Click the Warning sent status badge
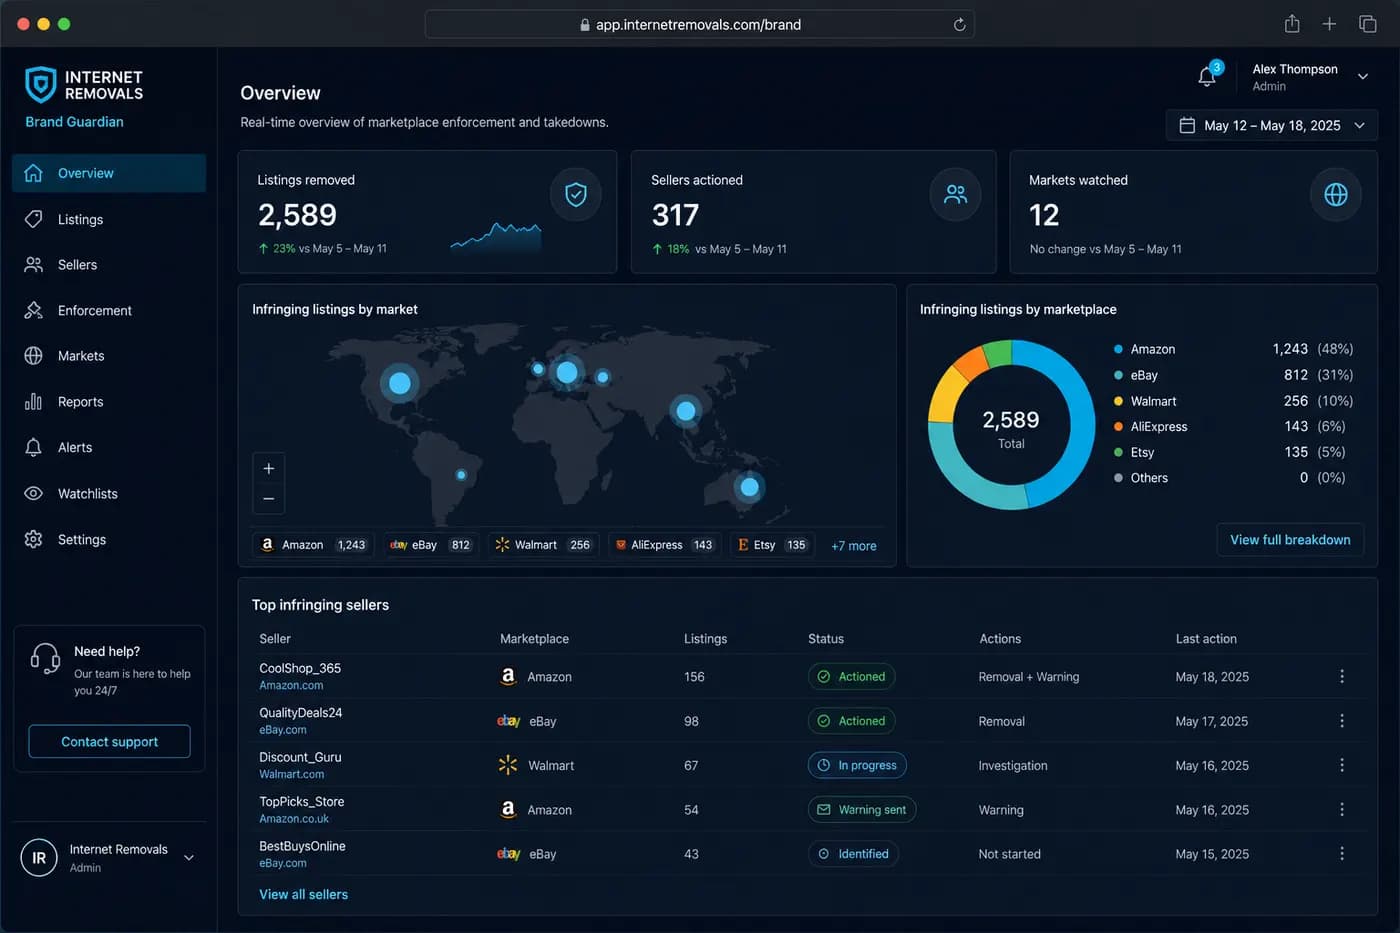The width and height of the screenshot is (1400, 933). [x=862, y=810]
